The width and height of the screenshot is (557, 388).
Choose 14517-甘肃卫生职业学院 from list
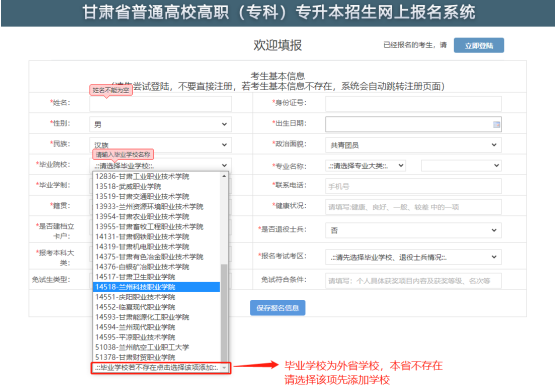click(156, 277)
